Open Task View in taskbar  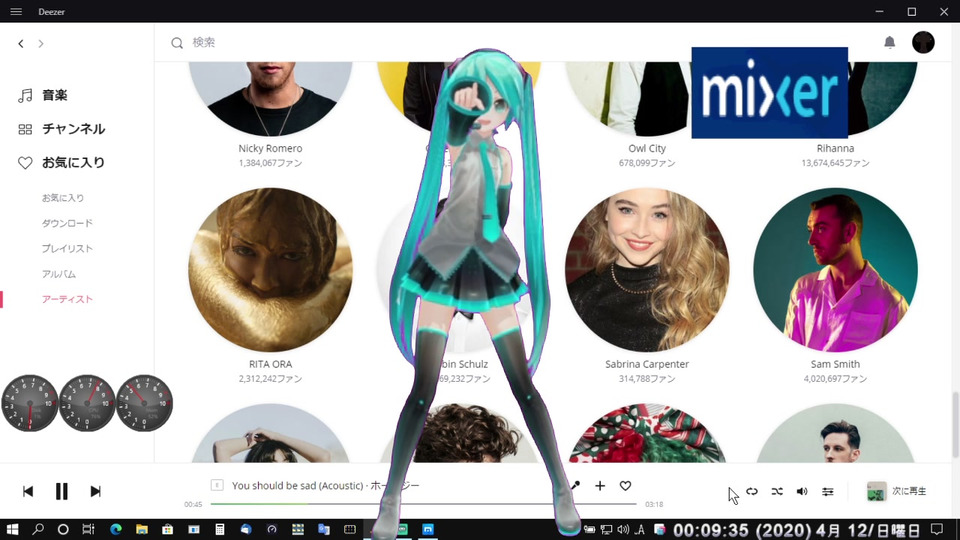click(88, 529)
